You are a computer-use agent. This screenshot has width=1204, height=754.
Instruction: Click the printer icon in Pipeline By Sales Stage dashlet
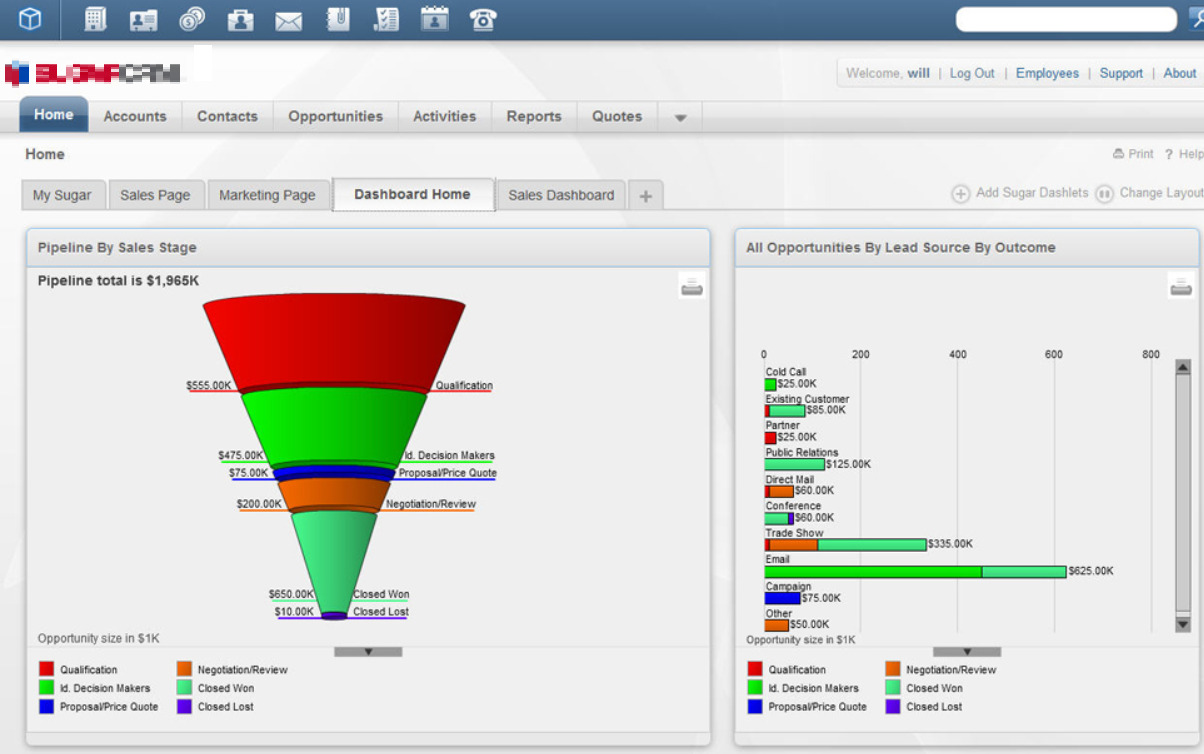pos(692,287)
